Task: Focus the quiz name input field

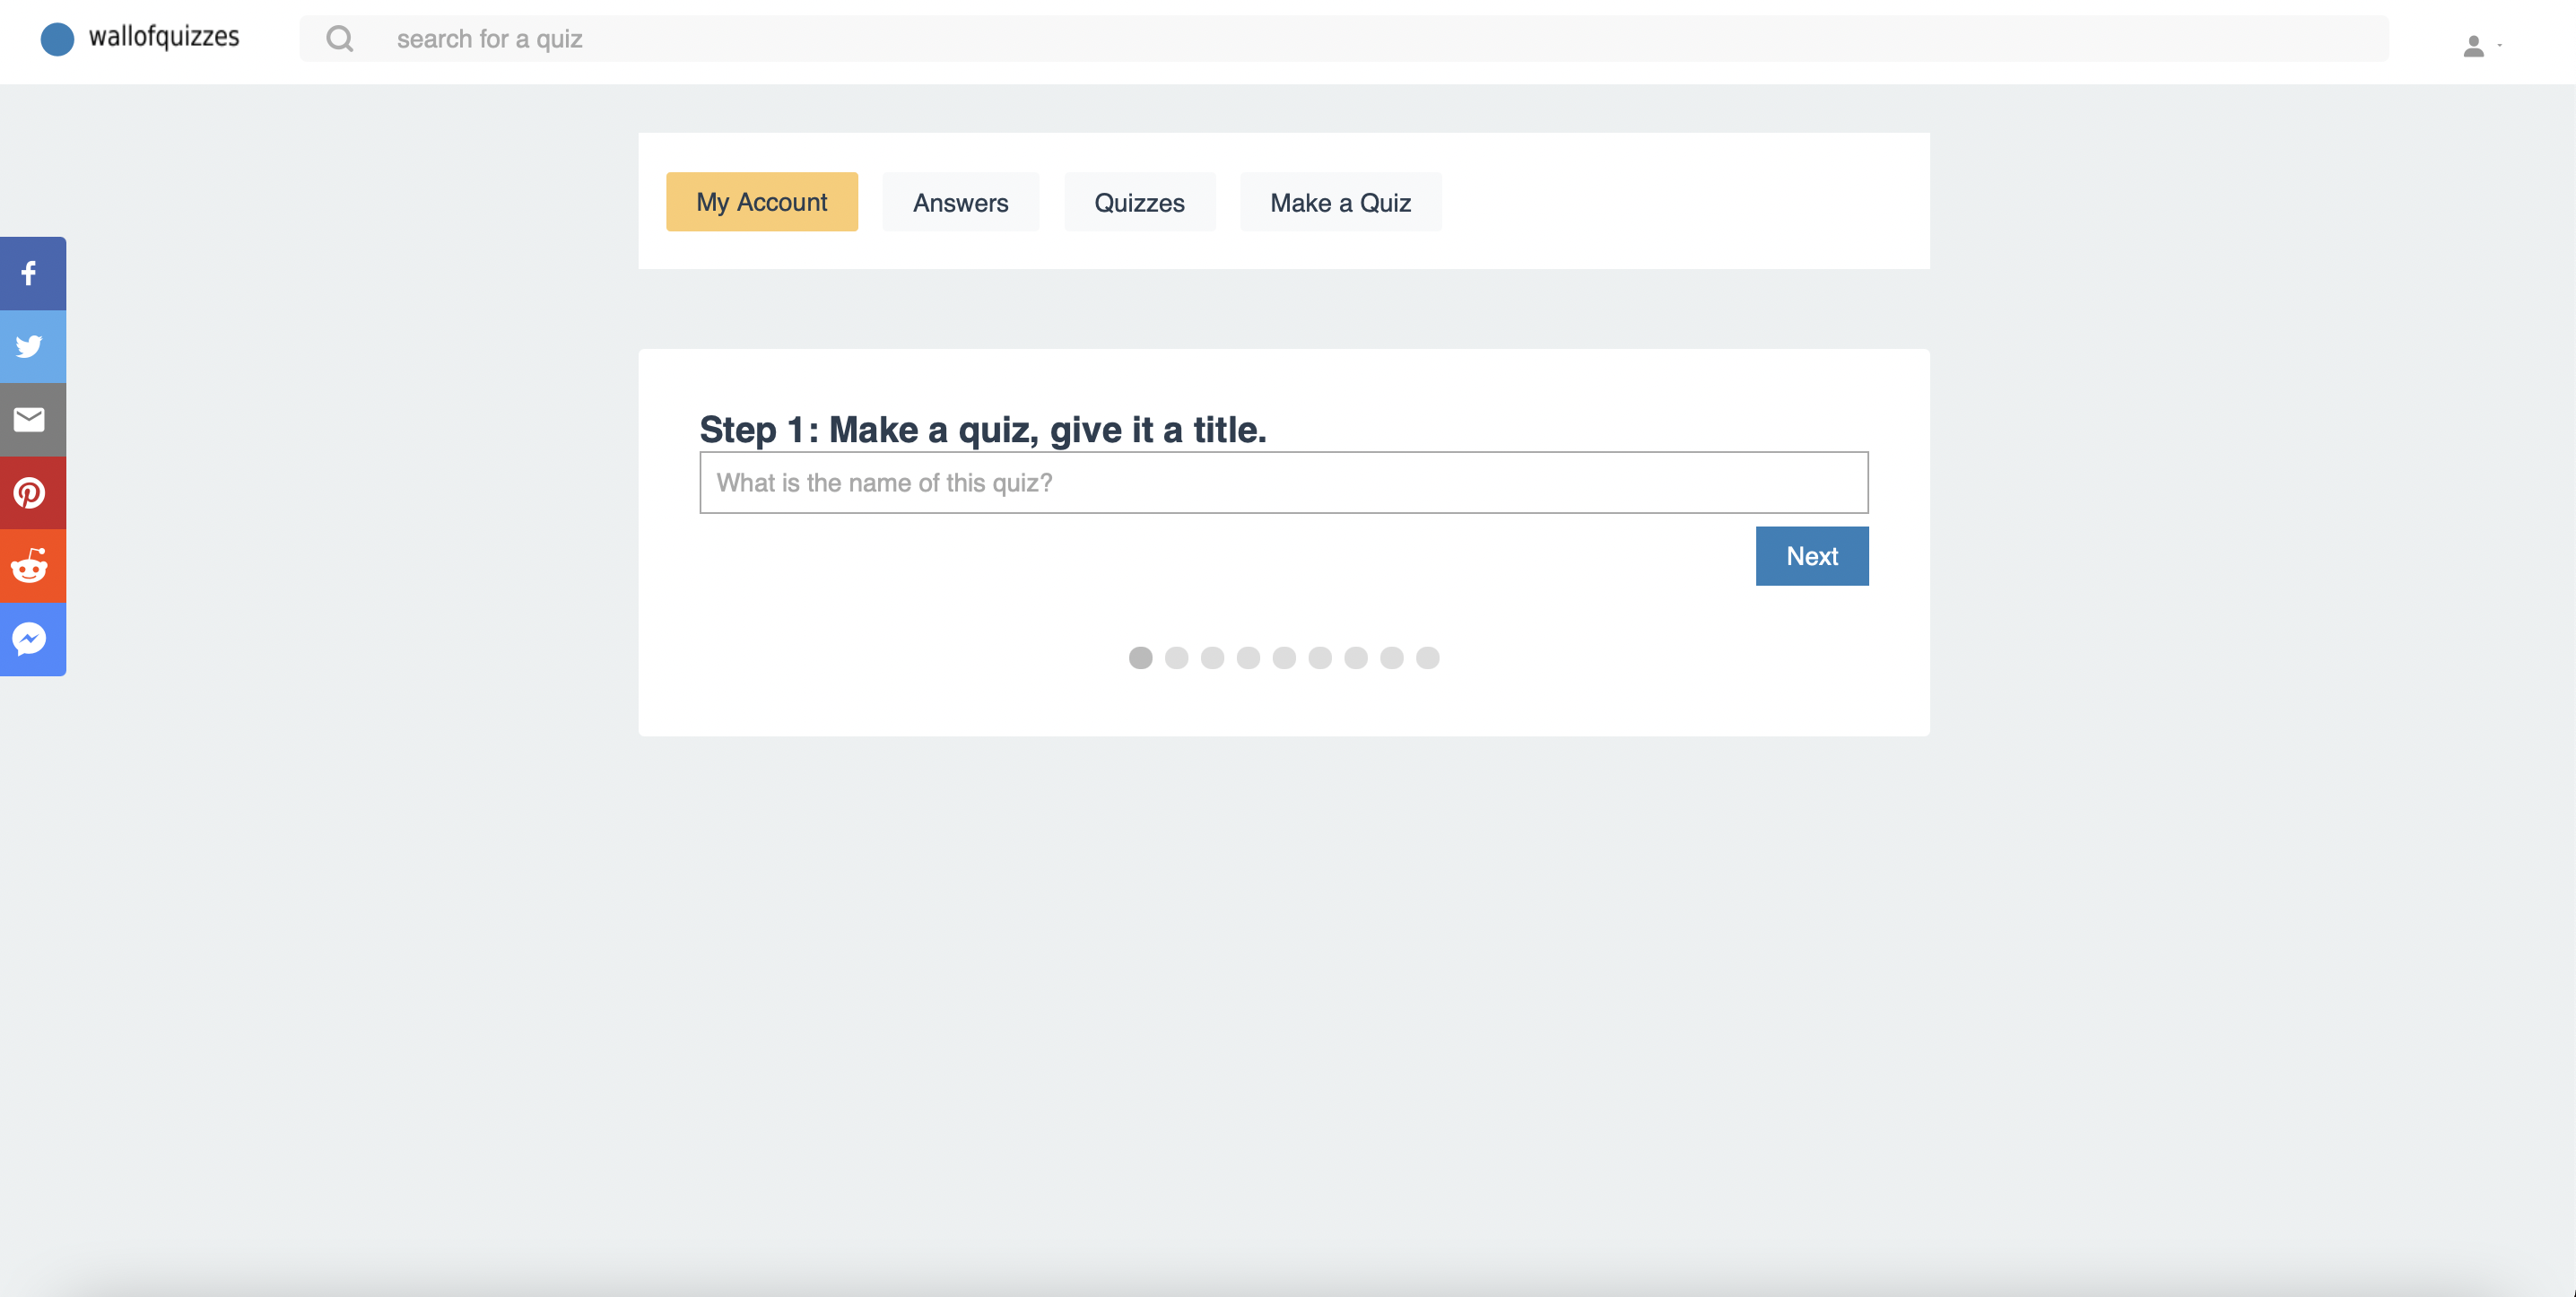Action: coord(1283,483)
